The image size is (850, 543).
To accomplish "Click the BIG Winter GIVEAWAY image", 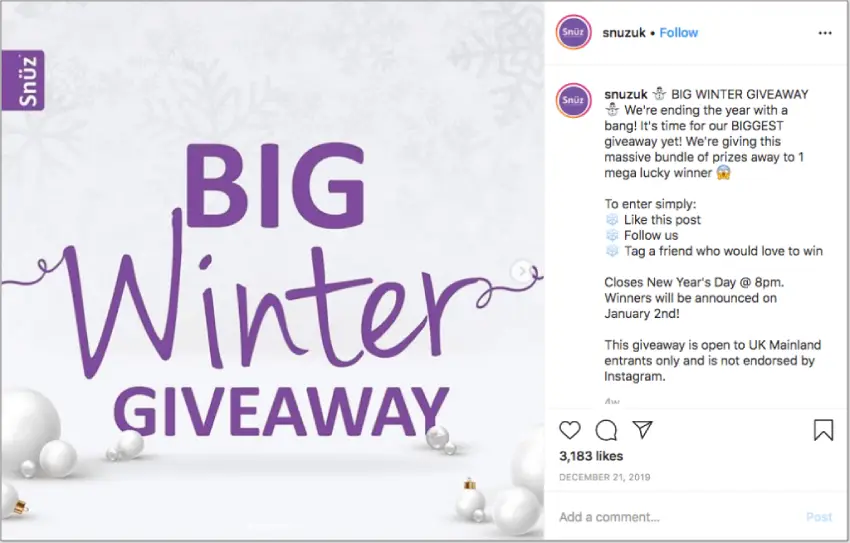I will point(273,271).
